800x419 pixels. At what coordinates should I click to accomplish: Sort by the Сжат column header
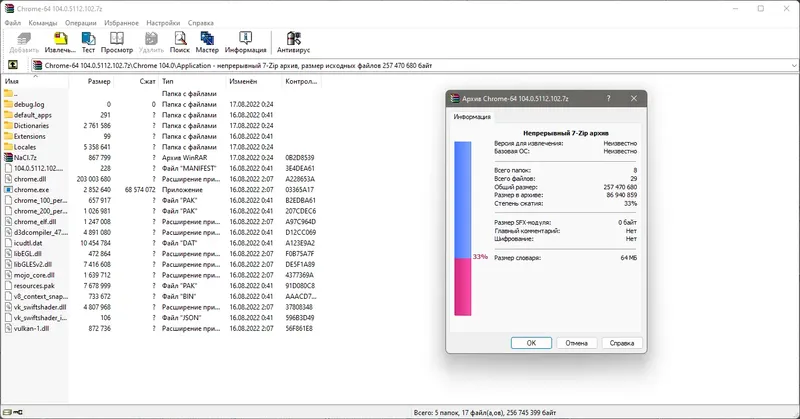(136, 81)
